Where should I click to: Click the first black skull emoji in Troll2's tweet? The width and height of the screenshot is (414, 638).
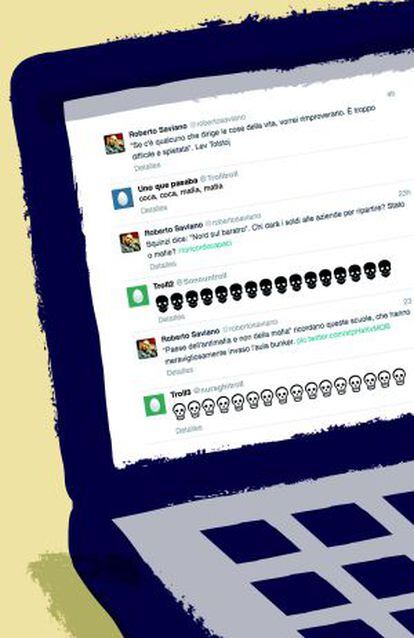162,303
